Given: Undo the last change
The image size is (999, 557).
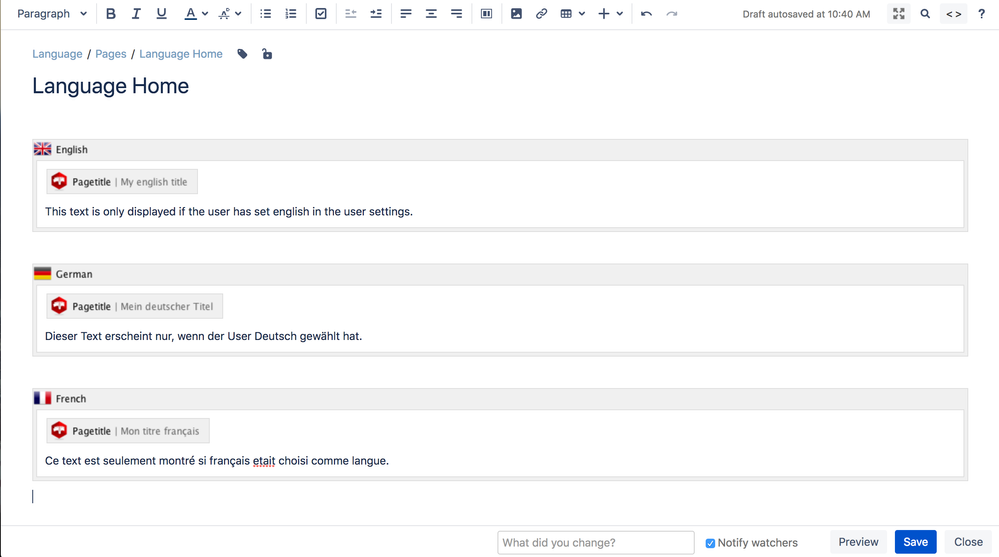Looking at the screenshot, I should [x=646, y=13].
